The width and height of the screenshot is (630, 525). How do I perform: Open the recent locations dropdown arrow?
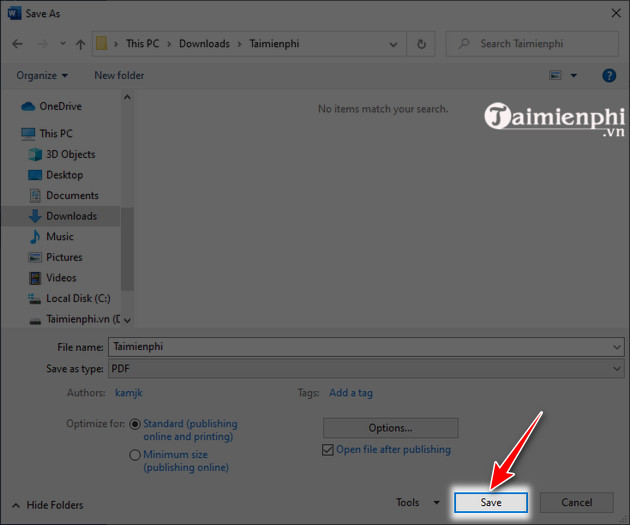(x=63, y=43)
